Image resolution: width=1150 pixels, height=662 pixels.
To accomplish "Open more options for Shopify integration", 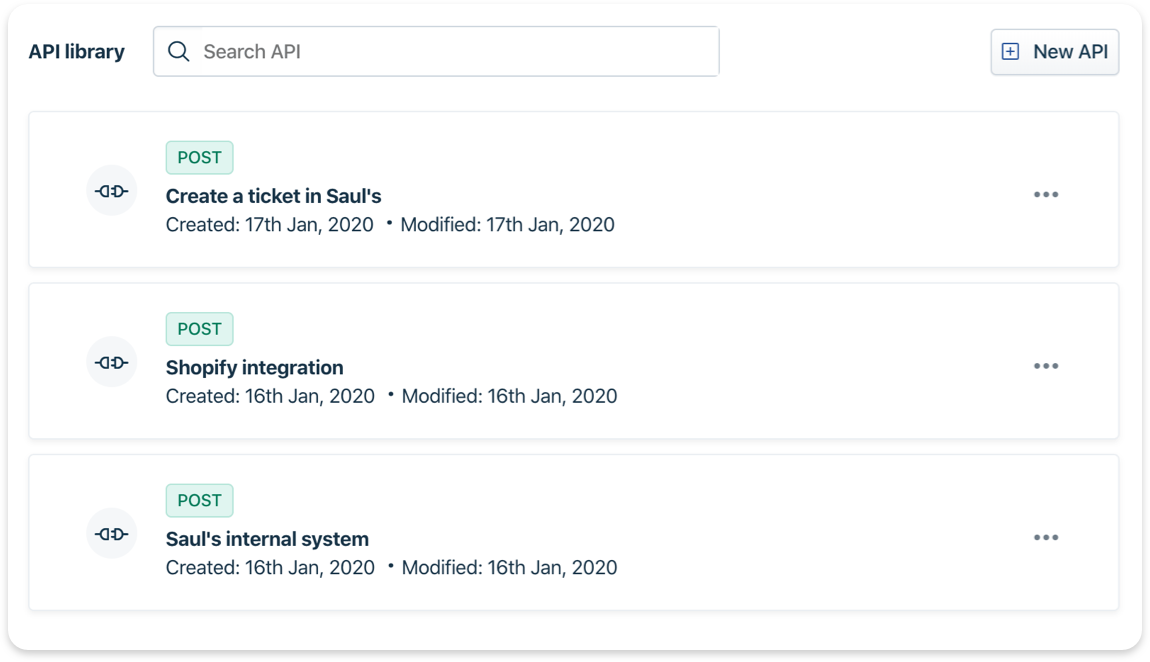I will coord(1046,366).
